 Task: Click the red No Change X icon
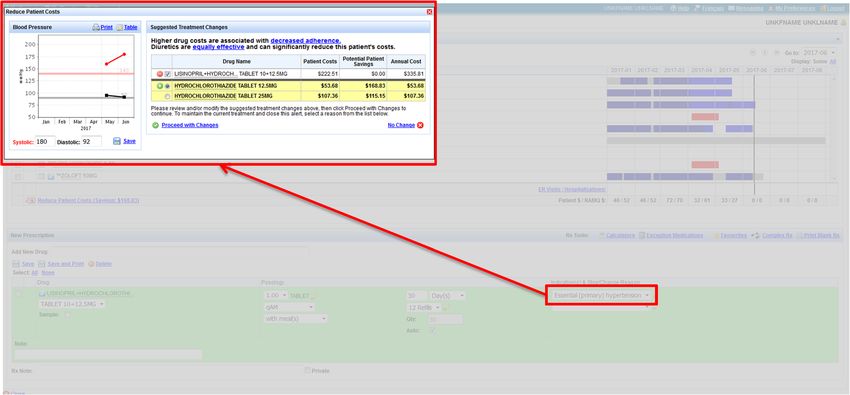420,125
